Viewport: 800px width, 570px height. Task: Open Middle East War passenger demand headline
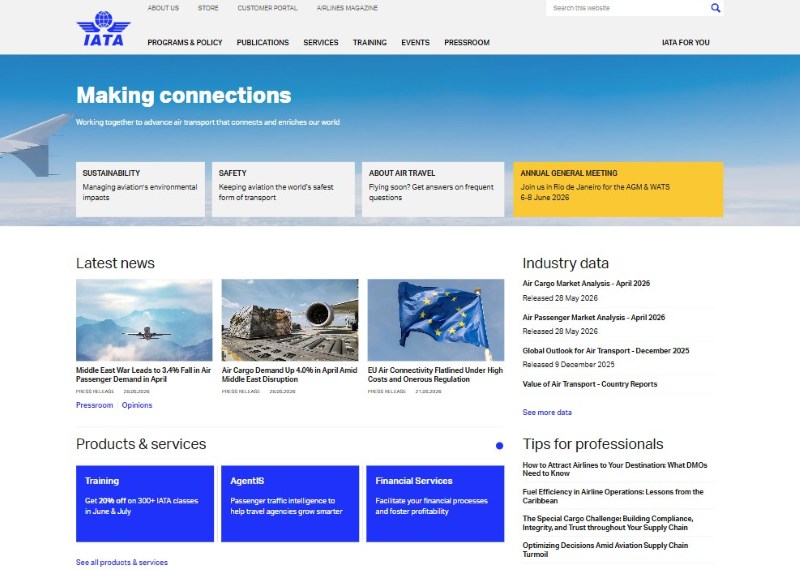pos(143,375)
